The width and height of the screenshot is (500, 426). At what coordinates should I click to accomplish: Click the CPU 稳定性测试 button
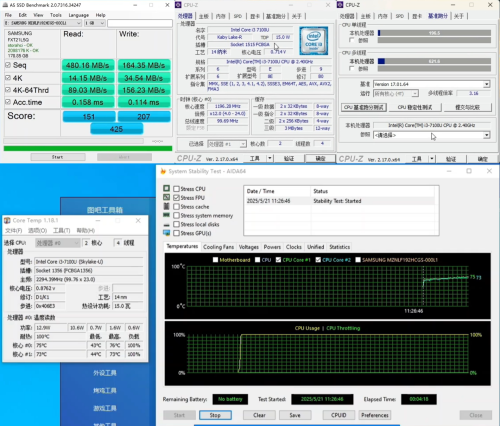[x=415, y=107]
